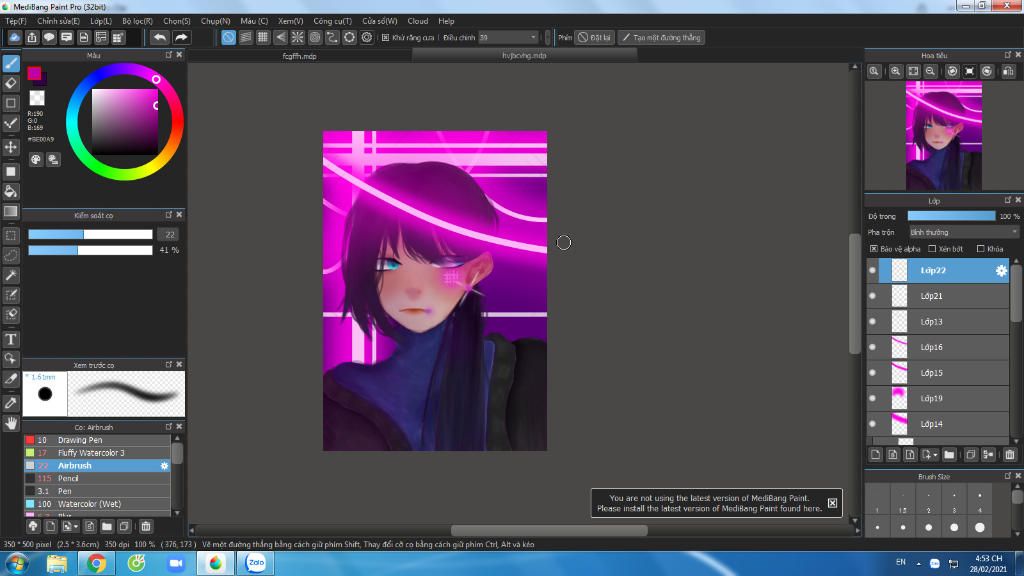The height and width of the screenshot is (576, 1024).
Task: Click the Redo arrow in toolbar
Action: click(x=181, y=37)
